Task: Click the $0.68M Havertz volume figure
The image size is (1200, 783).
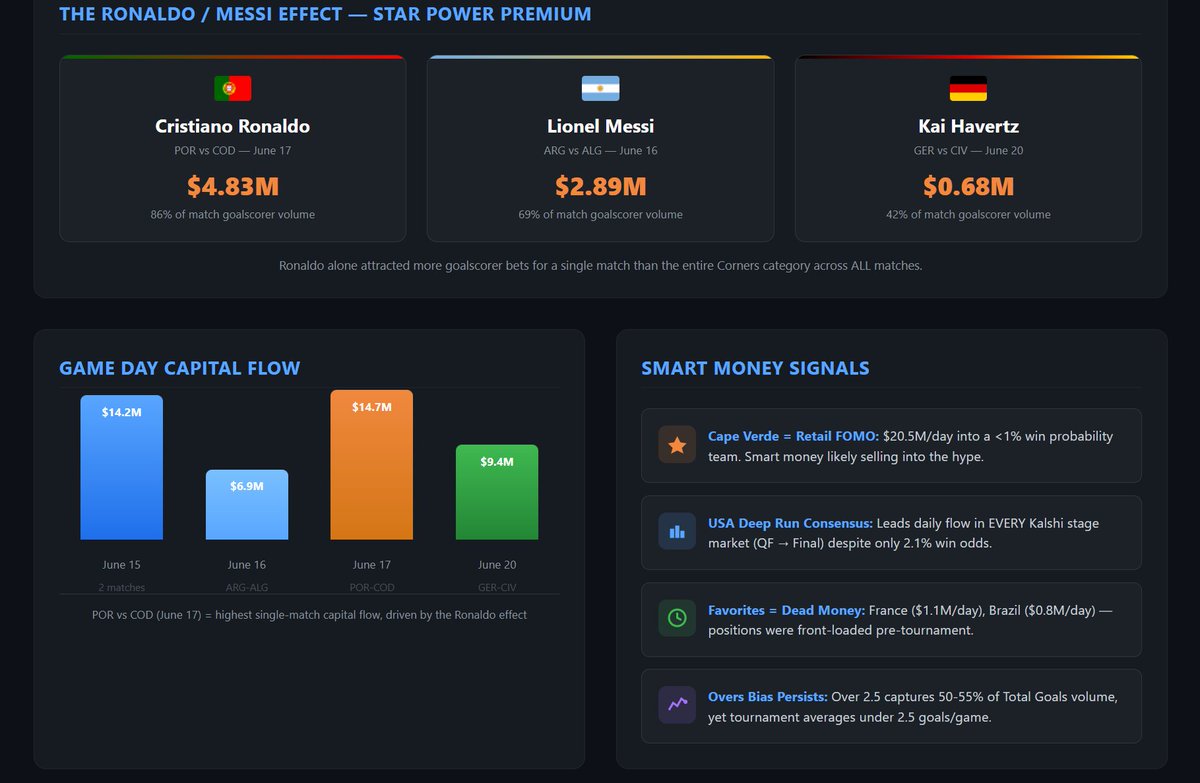Action: tap(968, 186)
